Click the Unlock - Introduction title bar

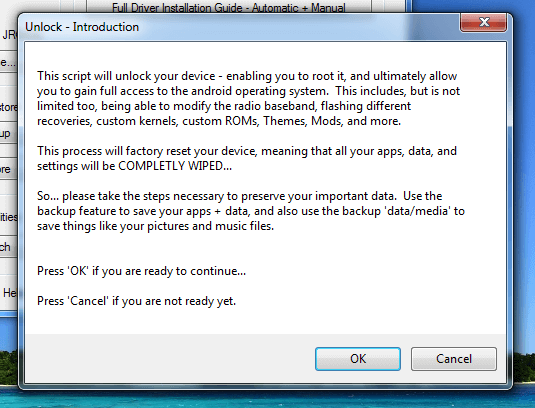[x=239, y=27]
